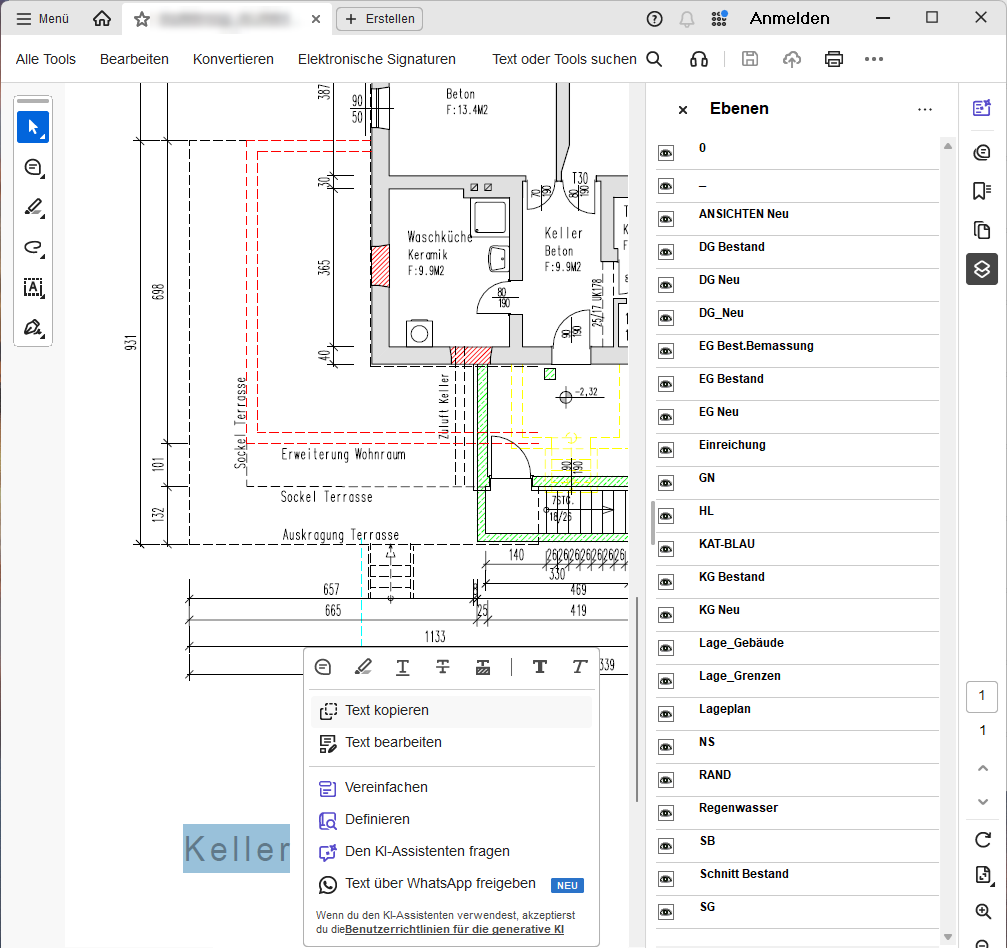The height and width of the screenshot is (948, 1007).
Task: Hide the KAT-BLAU layer
Action: click(x=666, y=549)
